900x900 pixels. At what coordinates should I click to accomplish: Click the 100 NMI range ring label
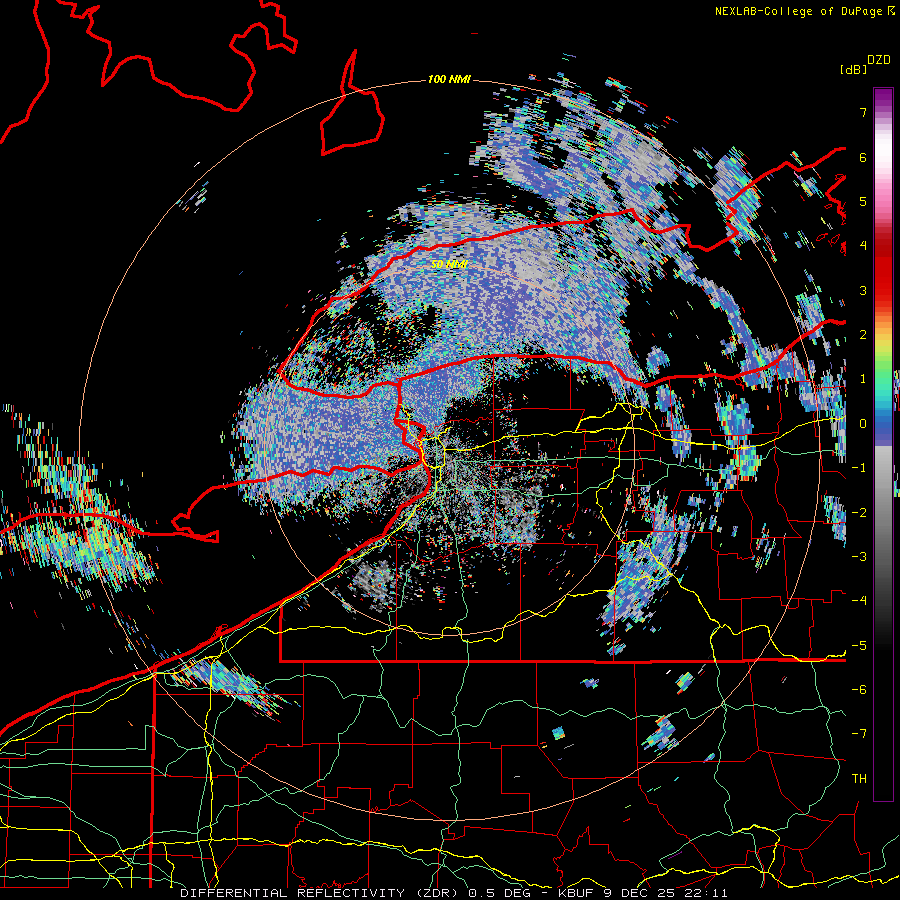pos(449,79)
